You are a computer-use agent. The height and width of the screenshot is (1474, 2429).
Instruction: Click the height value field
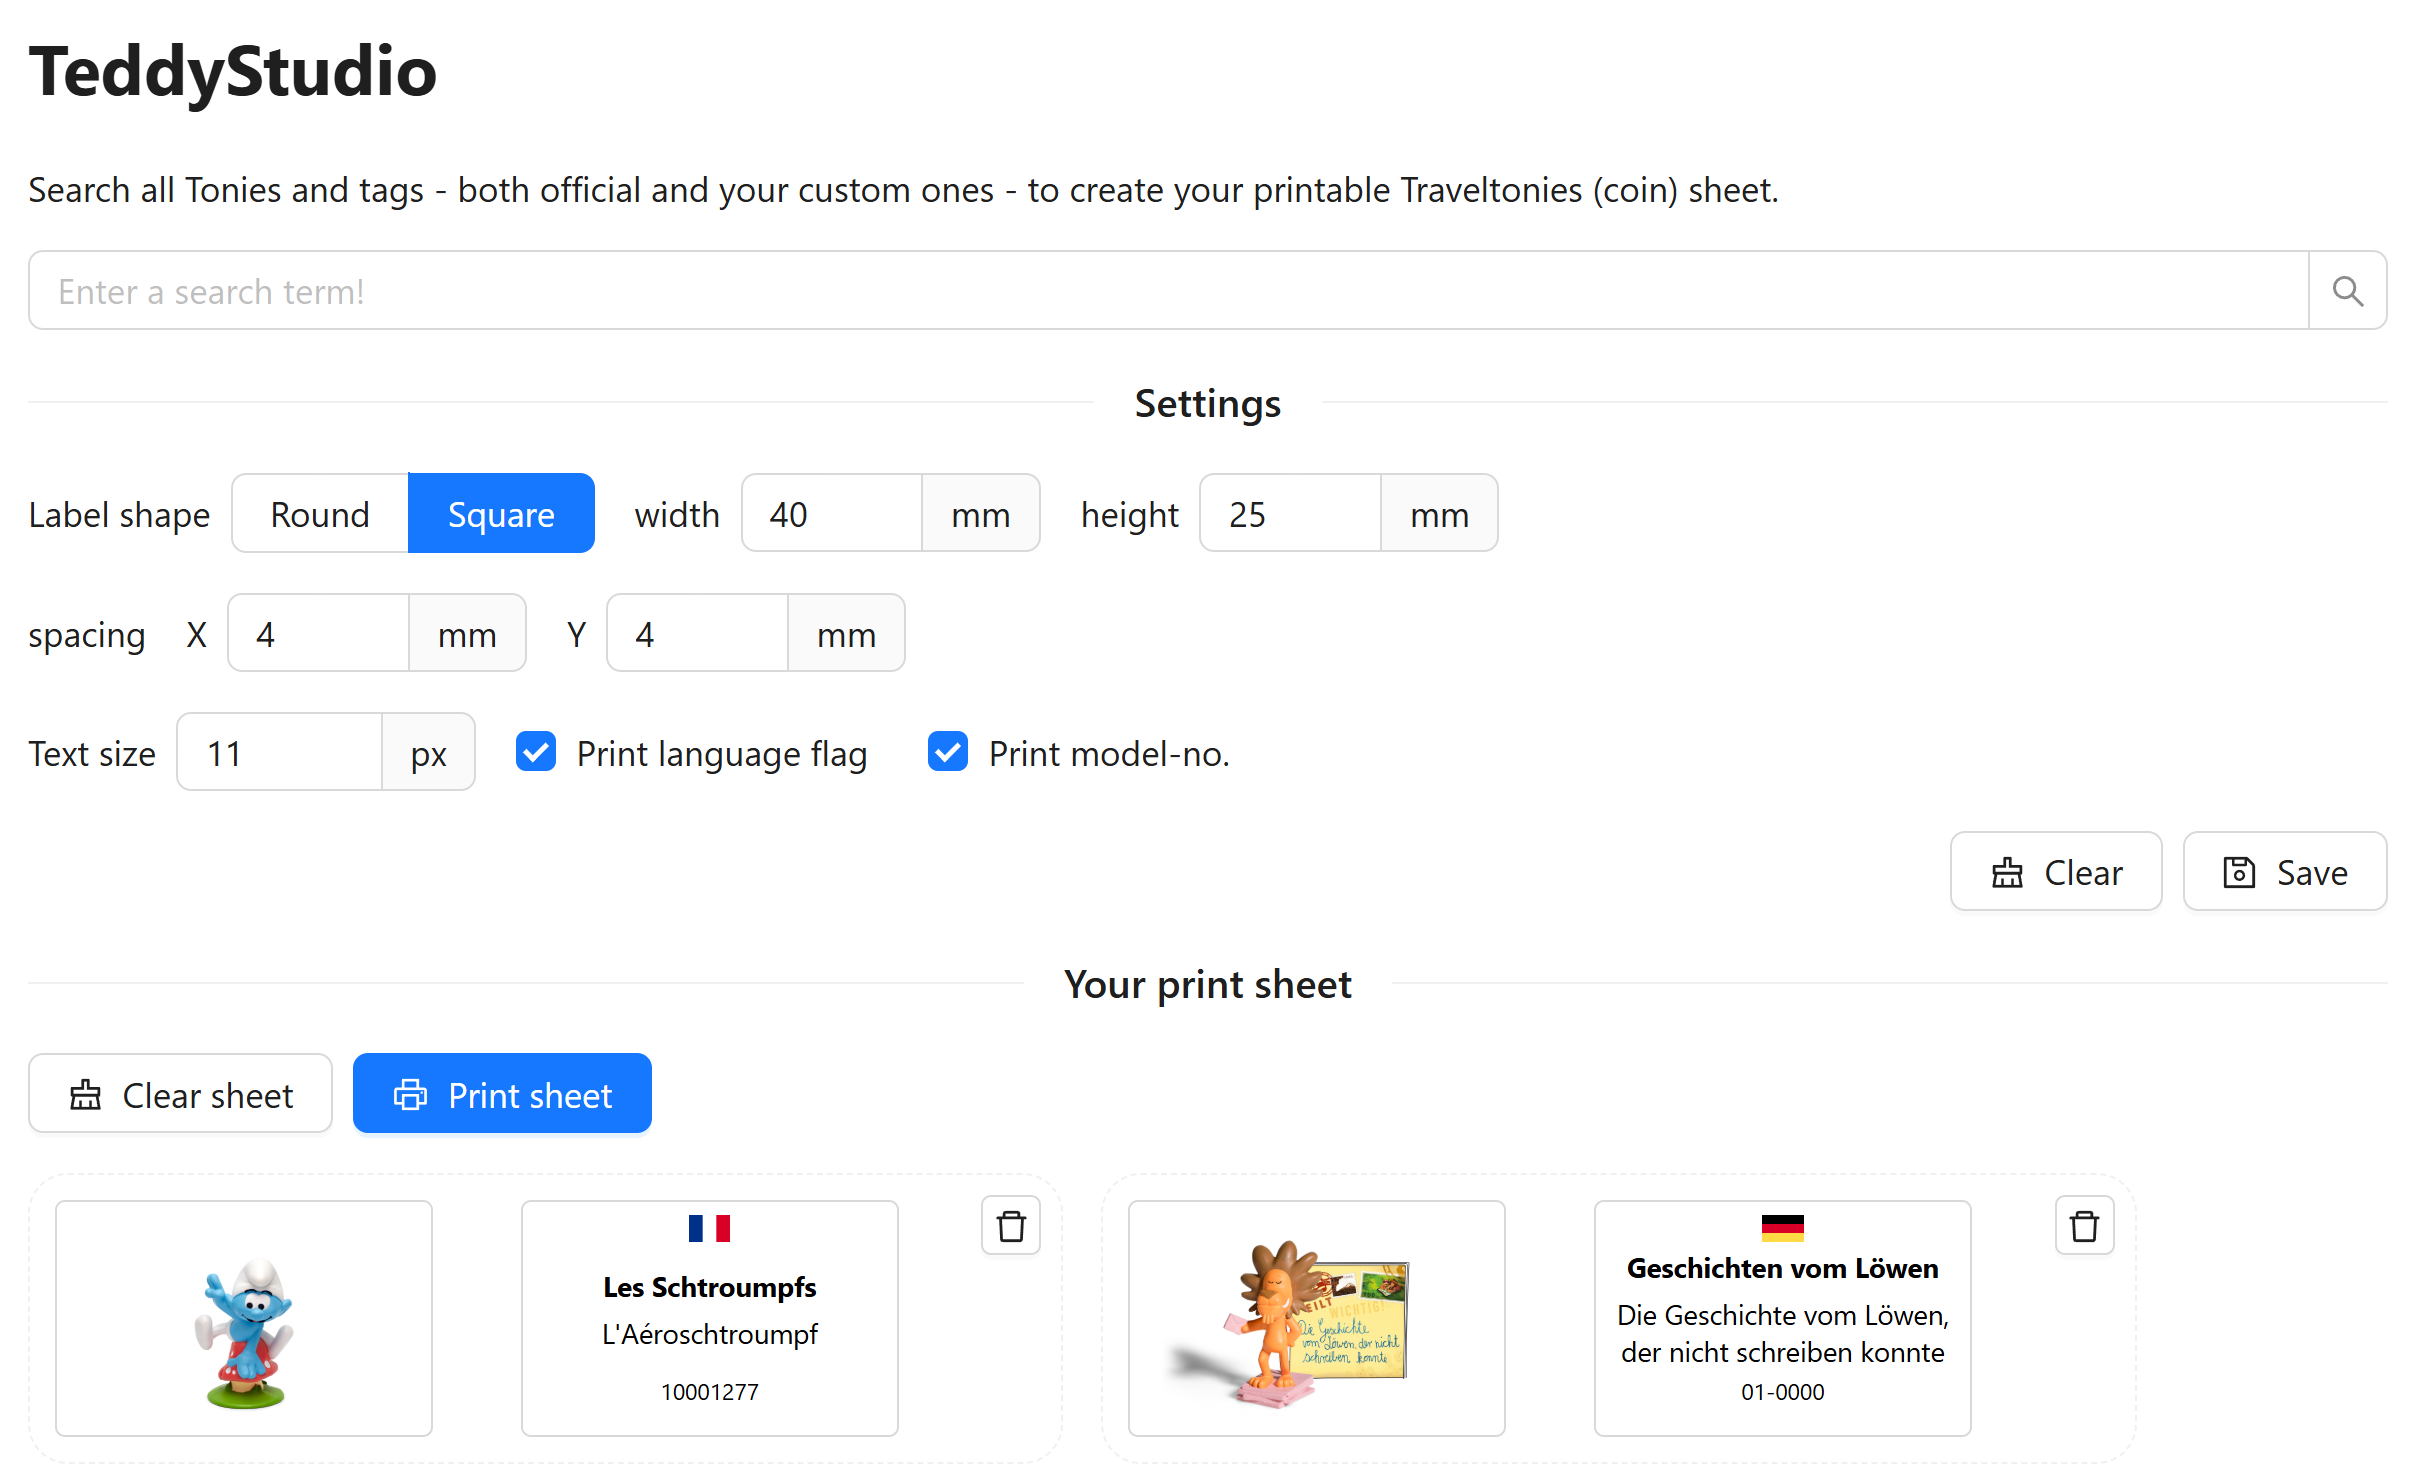click(x=1290, y=514)
